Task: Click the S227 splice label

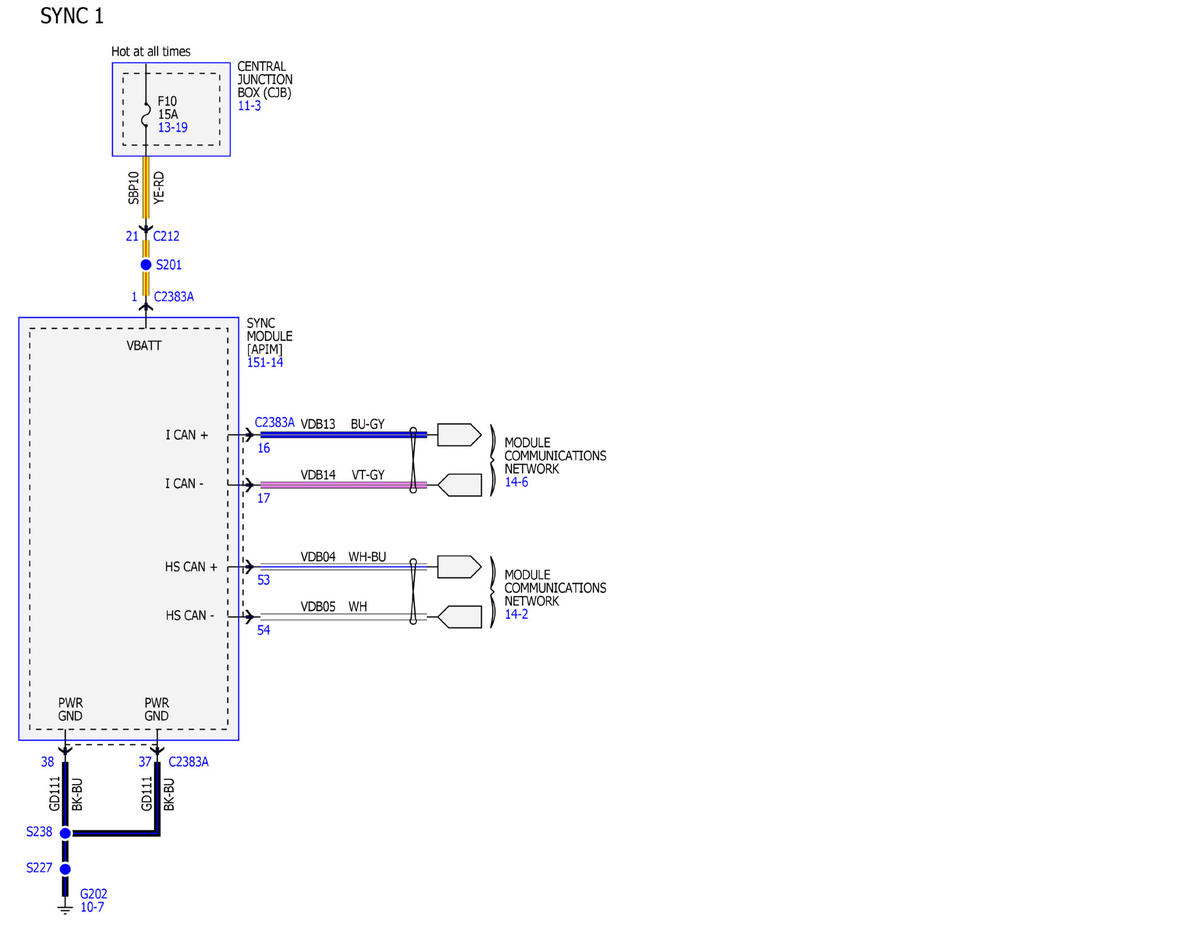Action: pos(39,868)
